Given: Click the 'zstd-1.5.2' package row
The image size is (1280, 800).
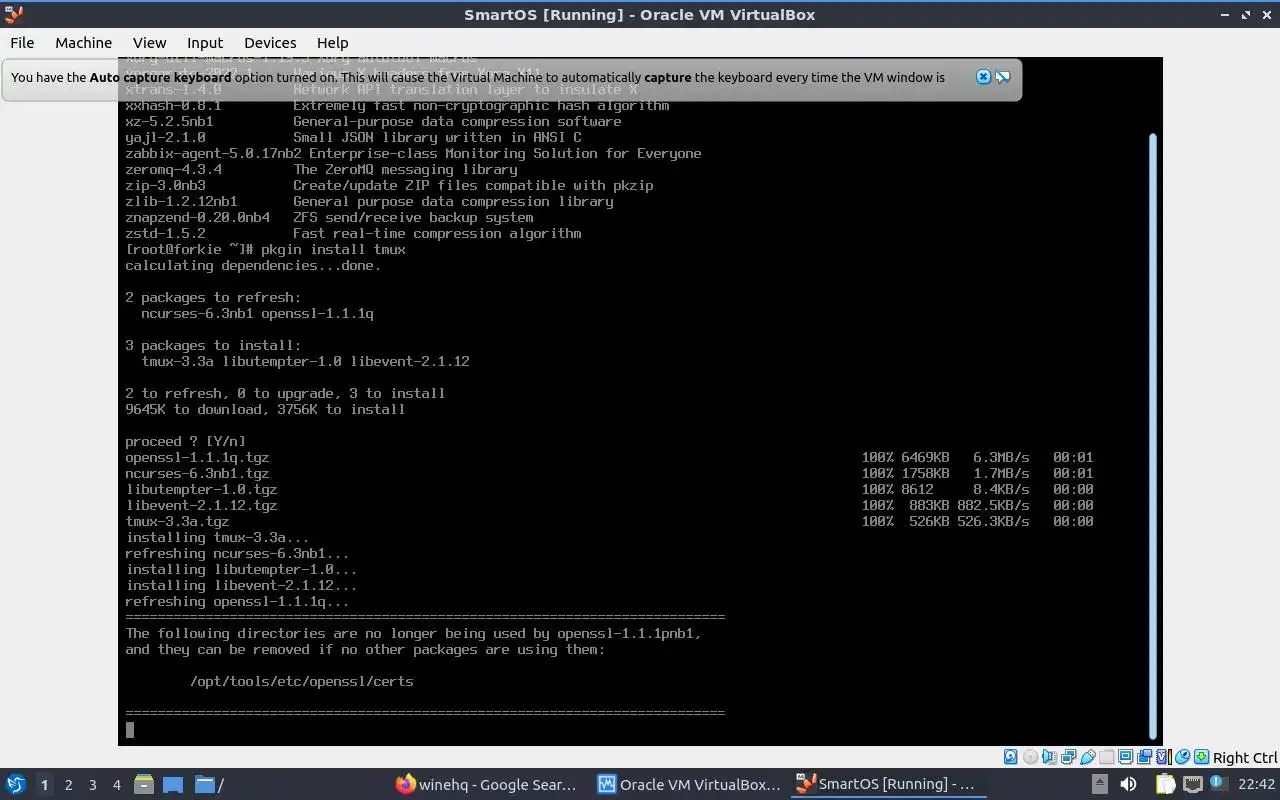Looking at the screenshot, I should point(353,233).
